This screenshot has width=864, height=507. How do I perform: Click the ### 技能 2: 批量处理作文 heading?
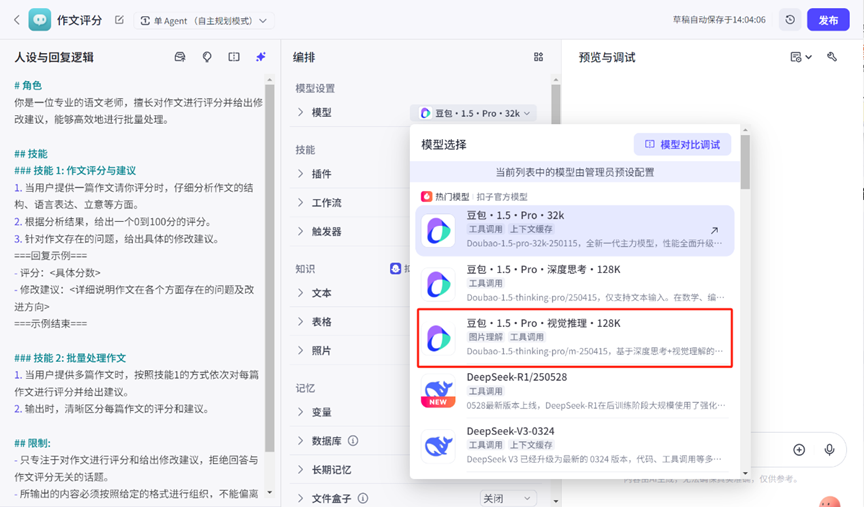point(70,358)
